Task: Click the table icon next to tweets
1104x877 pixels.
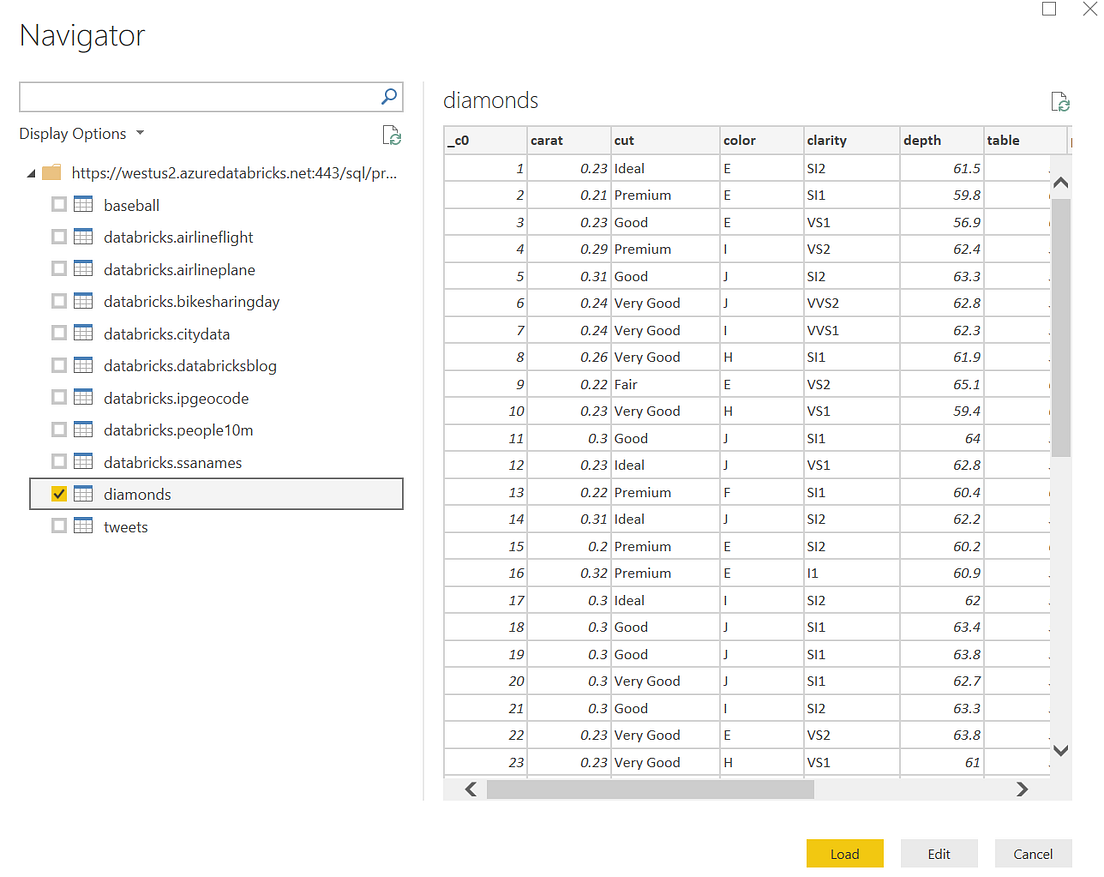Action: pos(81,526)
